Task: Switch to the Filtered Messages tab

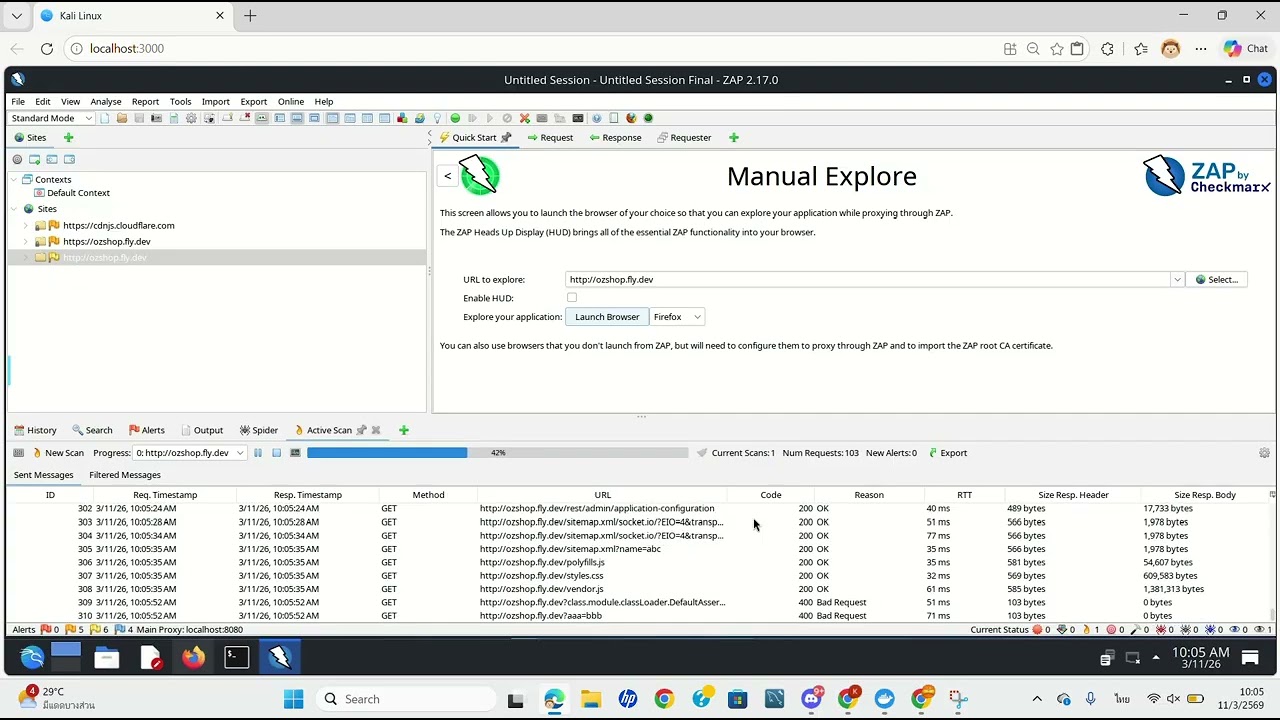Action: [x=125, y=475]
